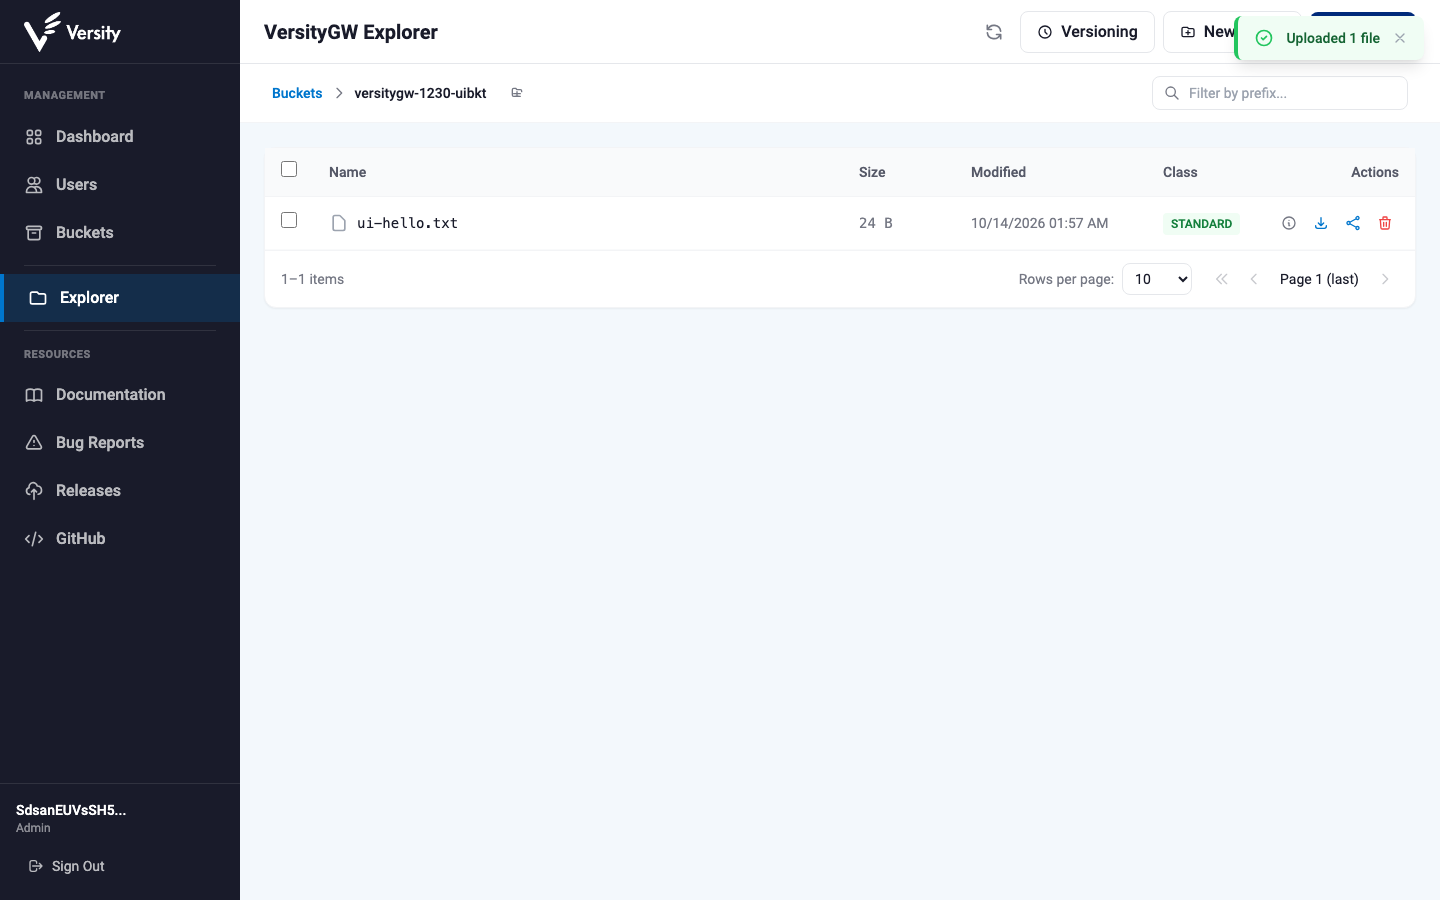The width and height of the screenshot is (1440, 900).
Task: Click the Class column header
Action: coord(1180,172)
